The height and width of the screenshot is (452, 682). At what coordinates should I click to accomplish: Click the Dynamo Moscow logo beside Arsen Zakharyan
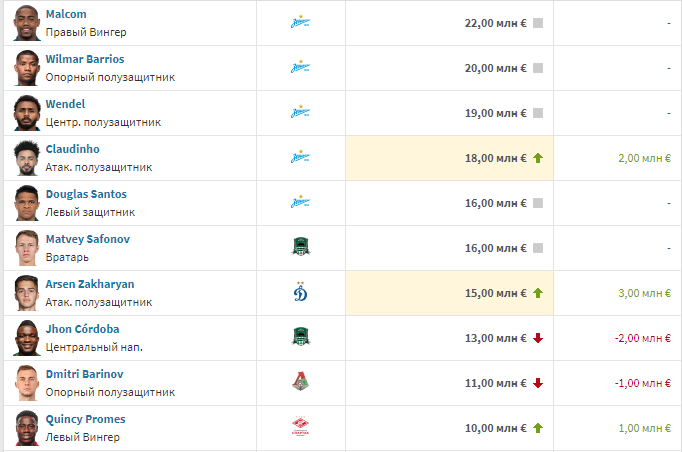300,293
